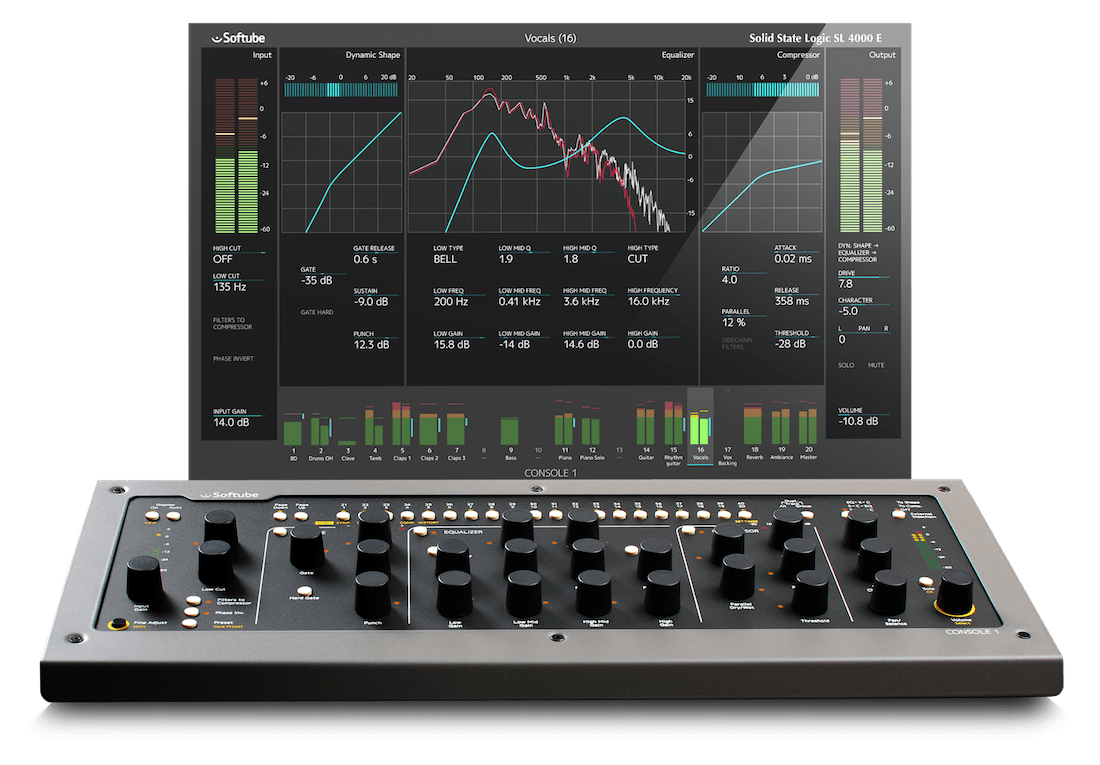Viewport: 1100px width, 765px height.
Task: Click the HIGH FREQUENCY value 16.0 kHz
Action: [x=648, y=302]
